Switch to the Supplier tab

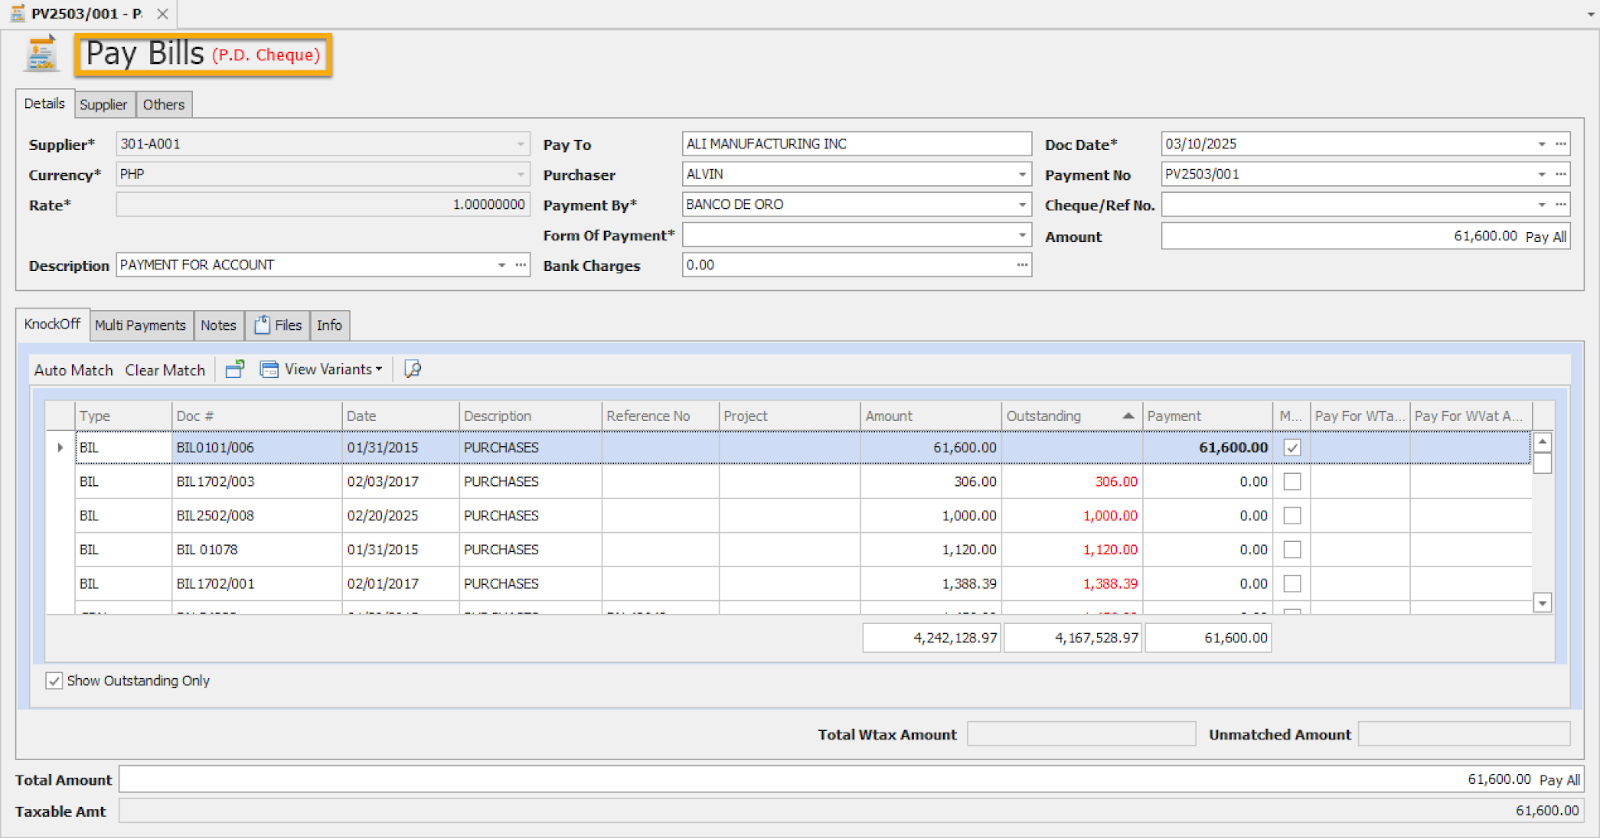pyautogui.click(x=104, y=105)
